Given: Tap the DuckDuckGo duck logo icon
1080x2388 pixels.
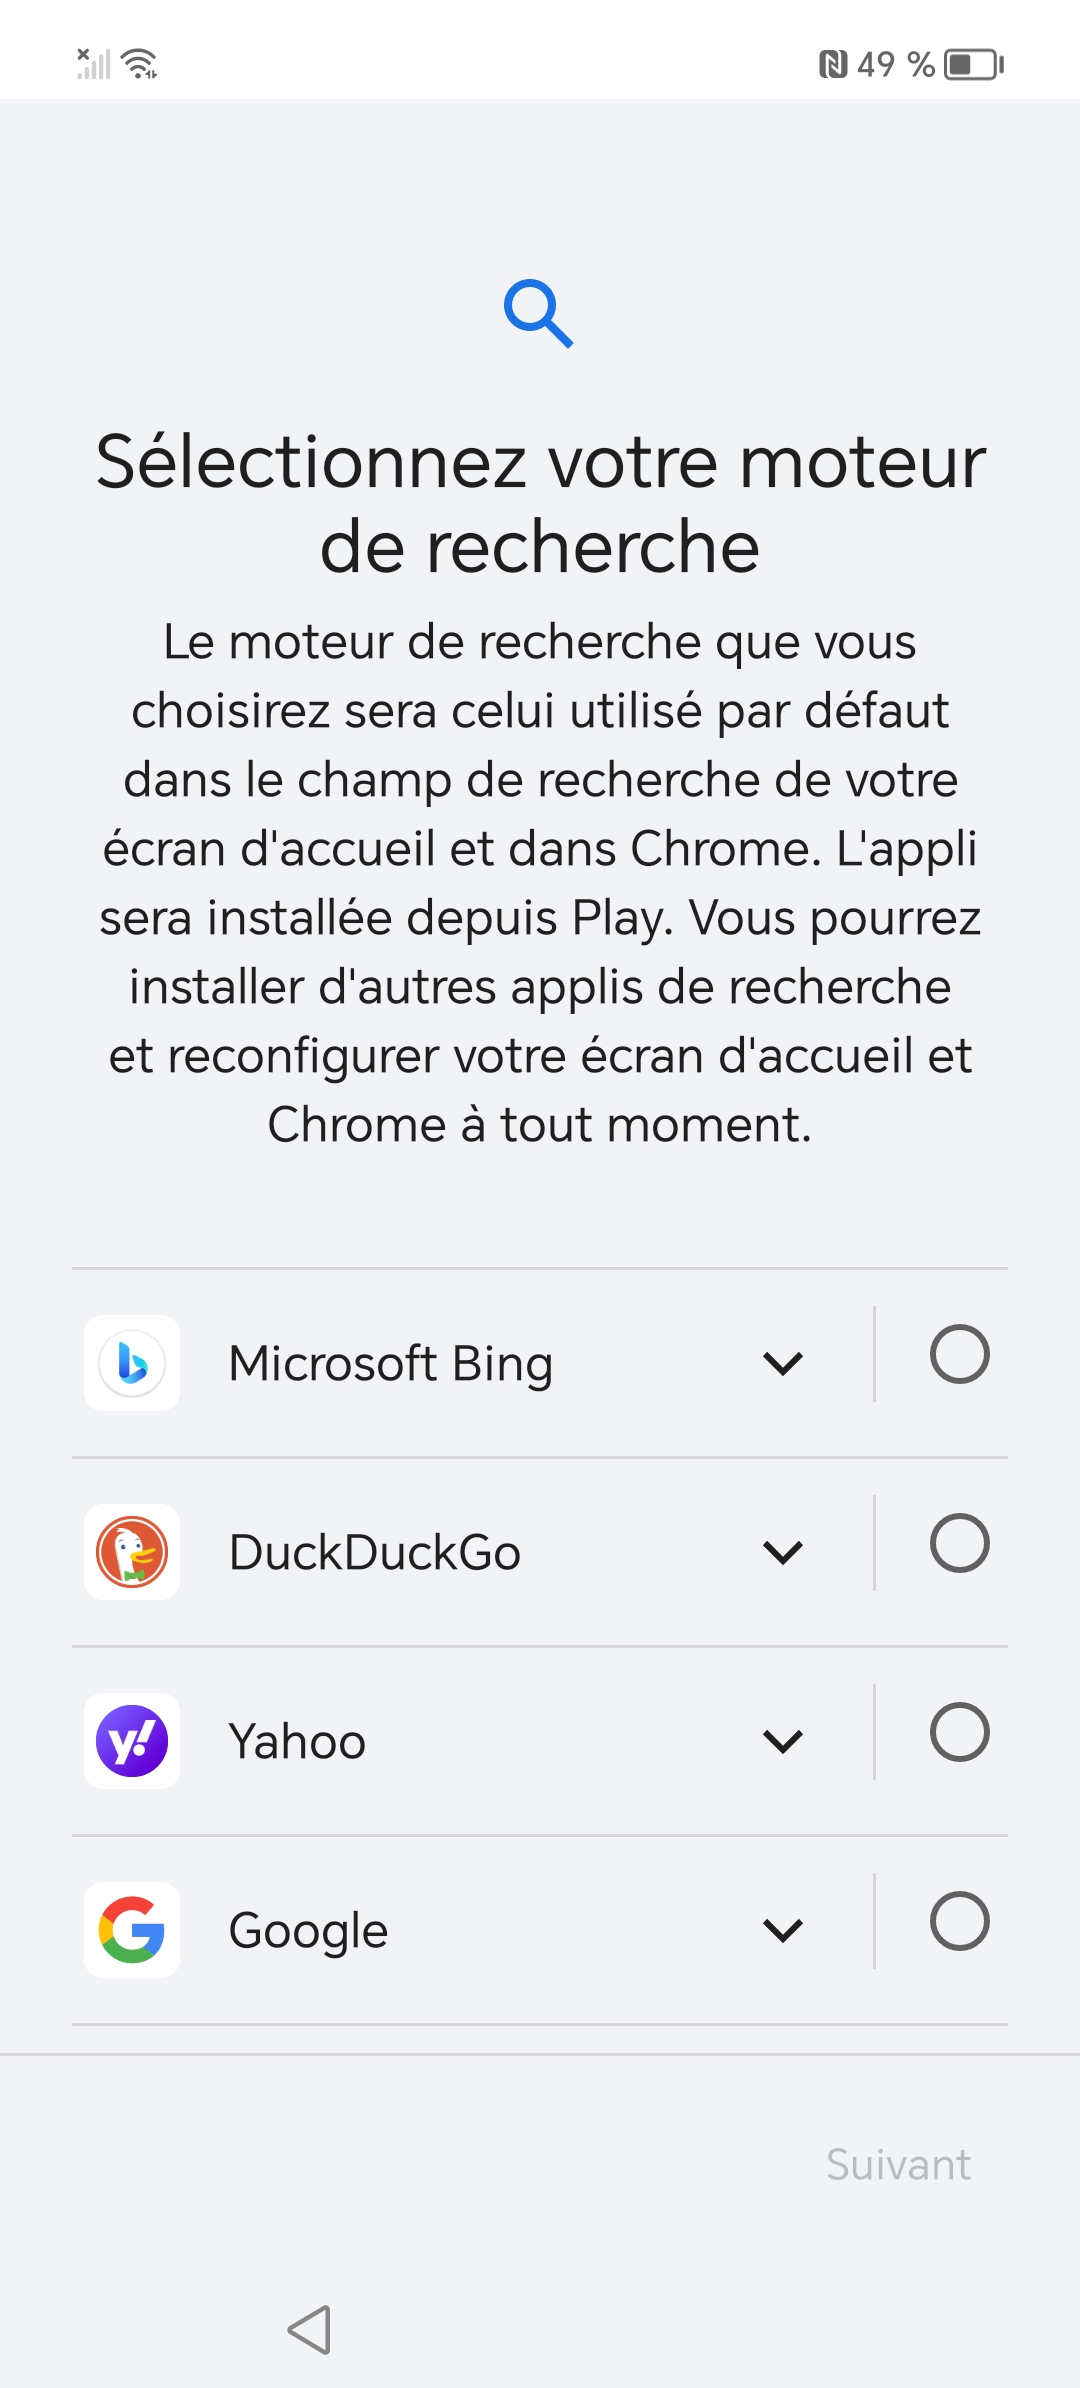Looking at the screenshot, I should coord(132,1552).
